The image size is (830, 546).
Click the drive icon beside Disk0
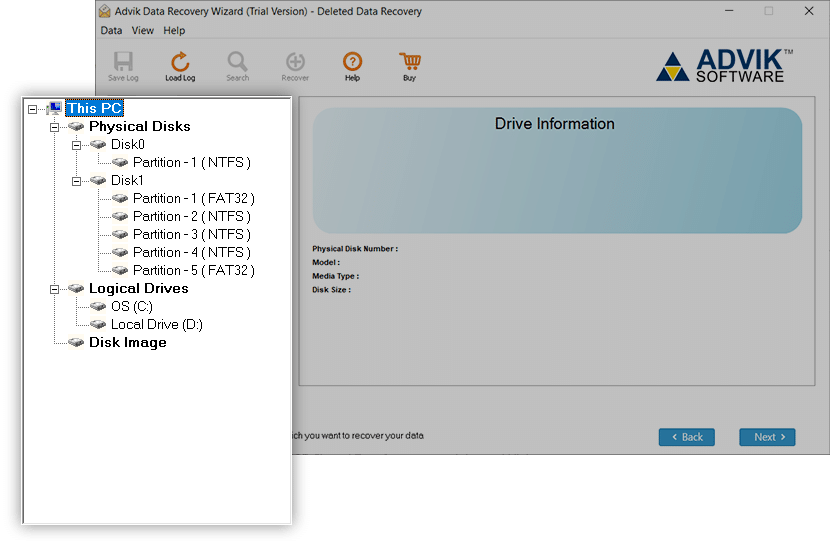(98, 145)
